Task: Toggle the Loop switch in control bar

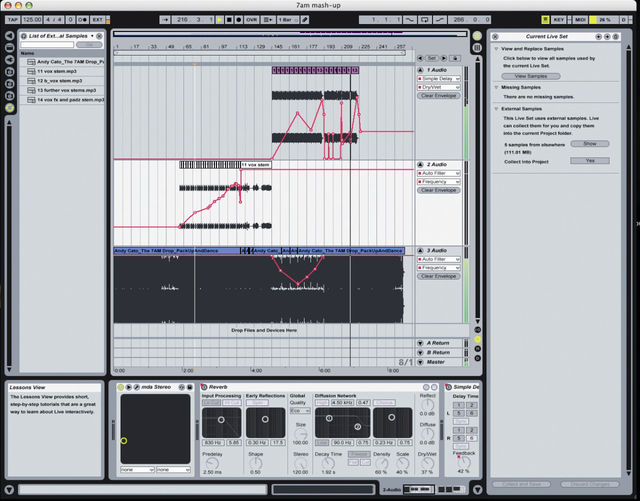Action: (x=424, y=20)
